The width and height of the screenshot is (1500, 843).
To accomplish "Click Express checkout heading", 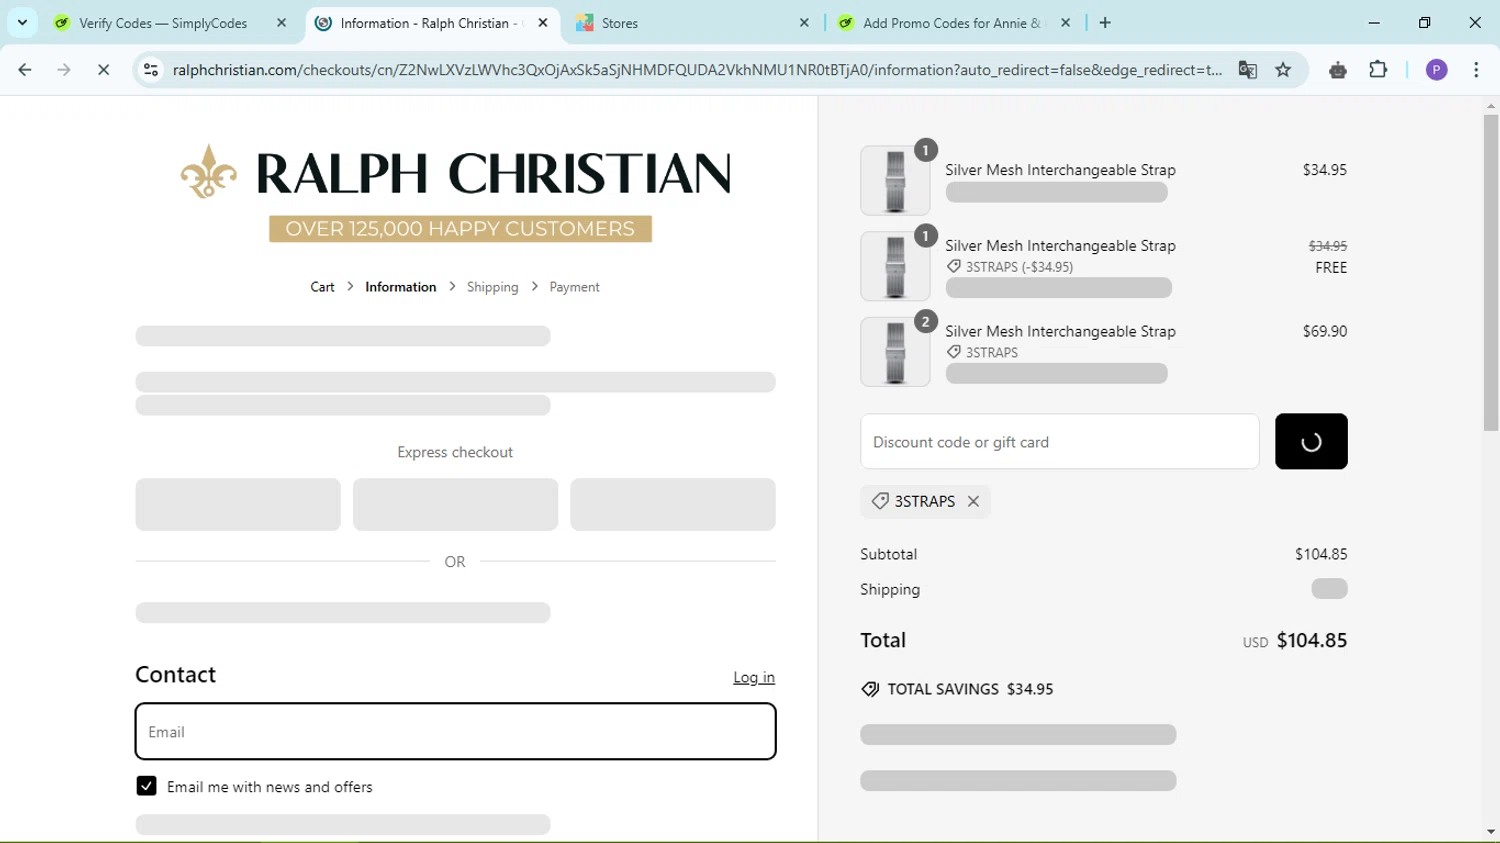I will [x=455, y=452].
